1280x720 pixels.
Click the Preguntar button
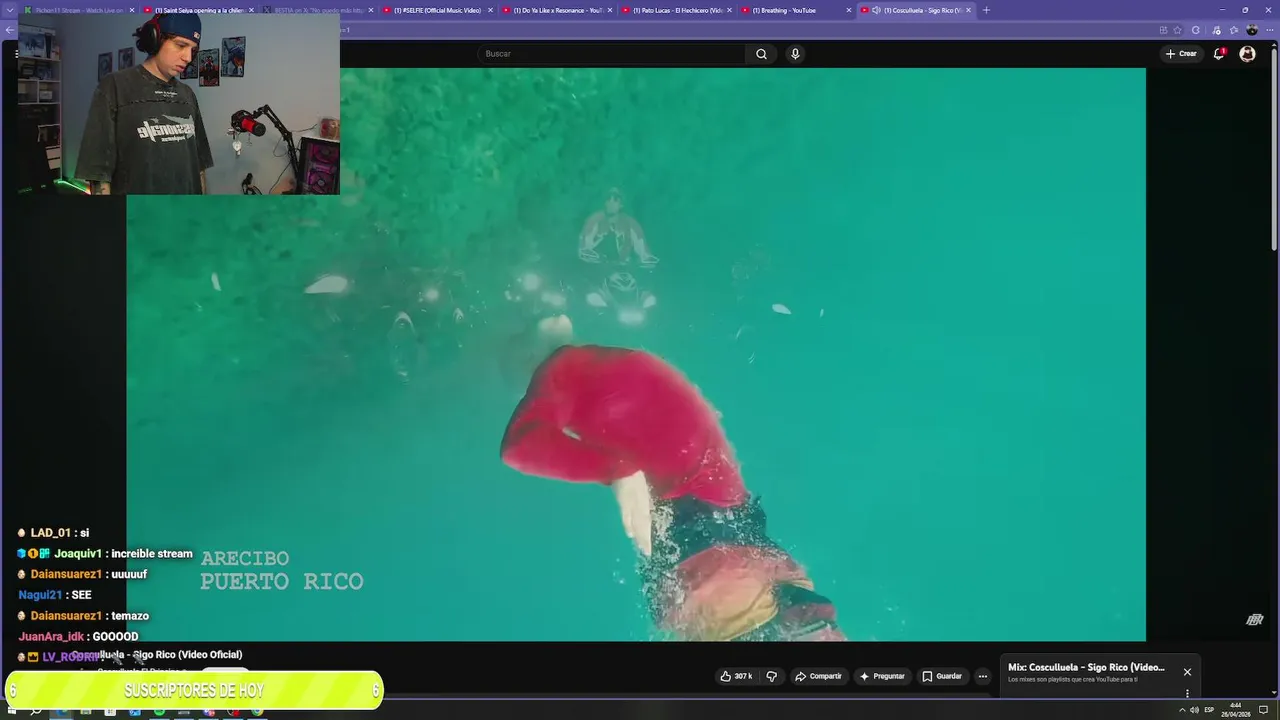click(882, 676)
